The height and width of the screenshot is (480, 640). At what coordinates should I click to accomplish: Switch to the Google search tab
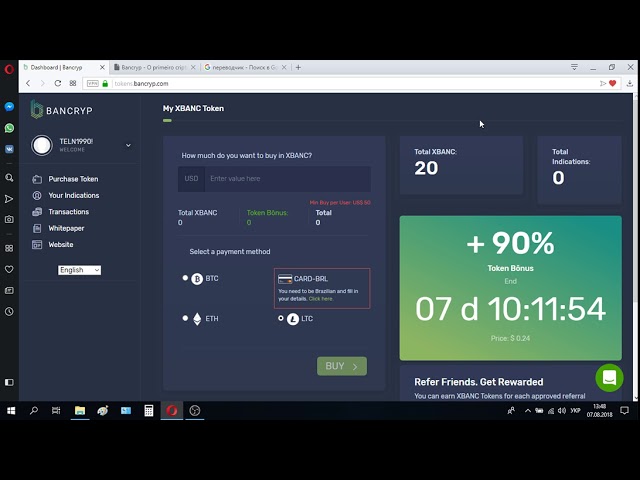245,67
